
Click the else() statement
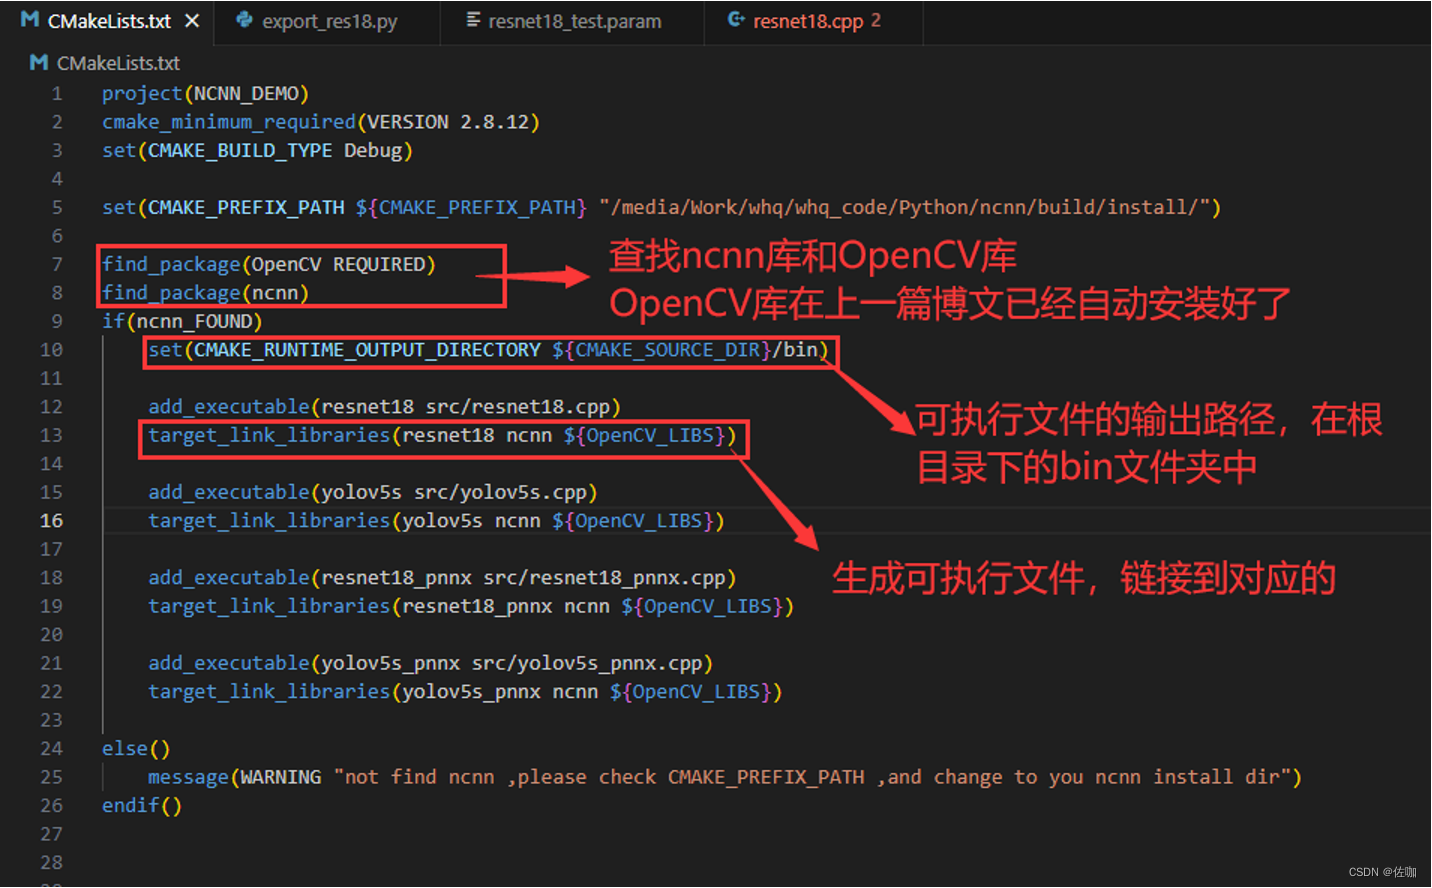(136, 748)
